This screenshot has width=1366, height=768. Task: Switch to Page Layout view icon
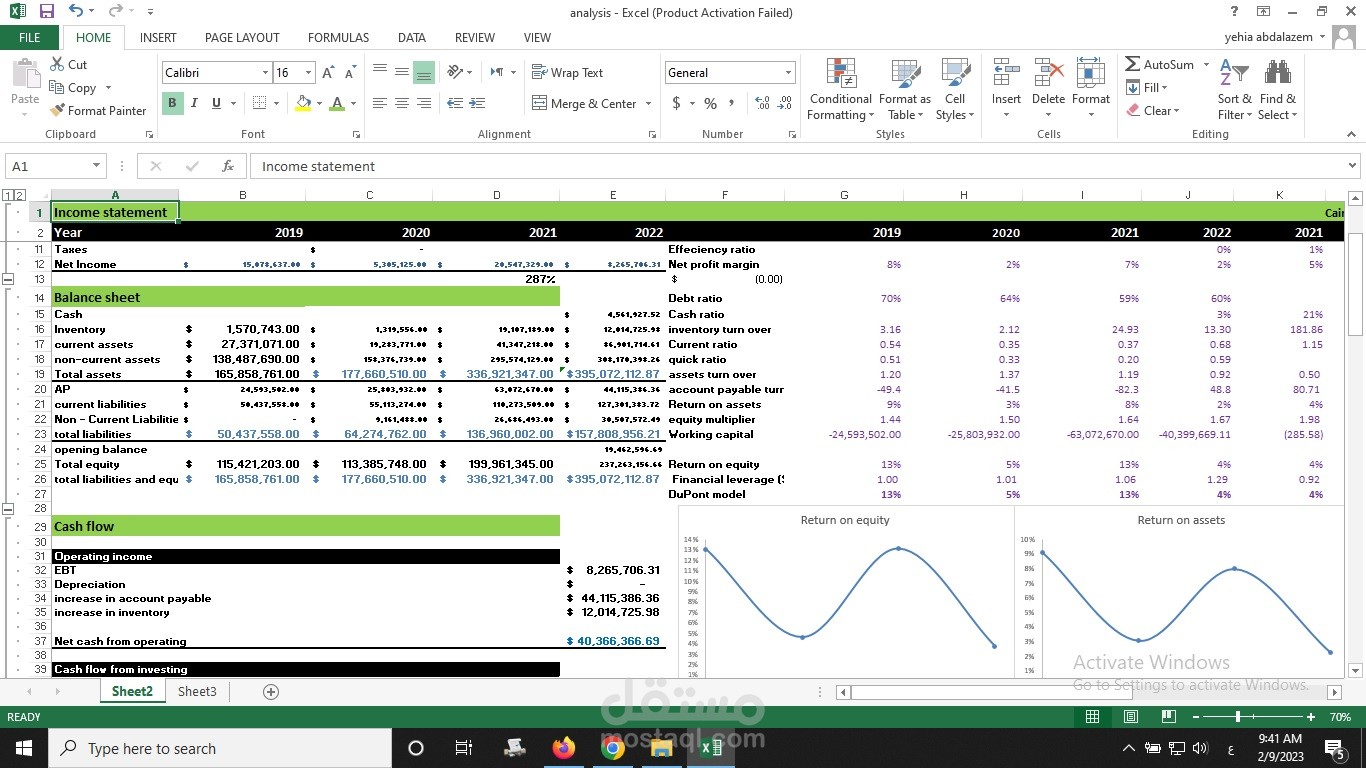pyautogui.click(x=1130, y=717)
